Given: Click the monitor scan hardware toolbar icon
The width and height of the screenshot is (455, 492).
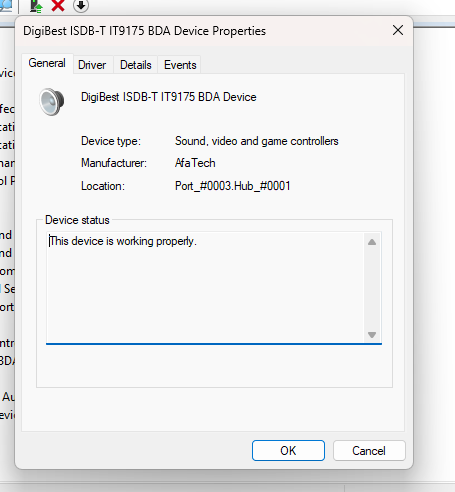Looking at the screenshot, I should pos(6,6).
